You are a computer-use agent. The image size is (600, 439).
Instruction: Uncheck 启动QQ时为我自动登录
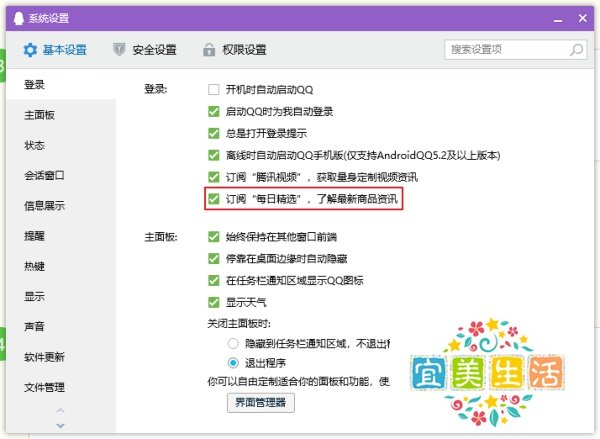click(x=214, y=111)
